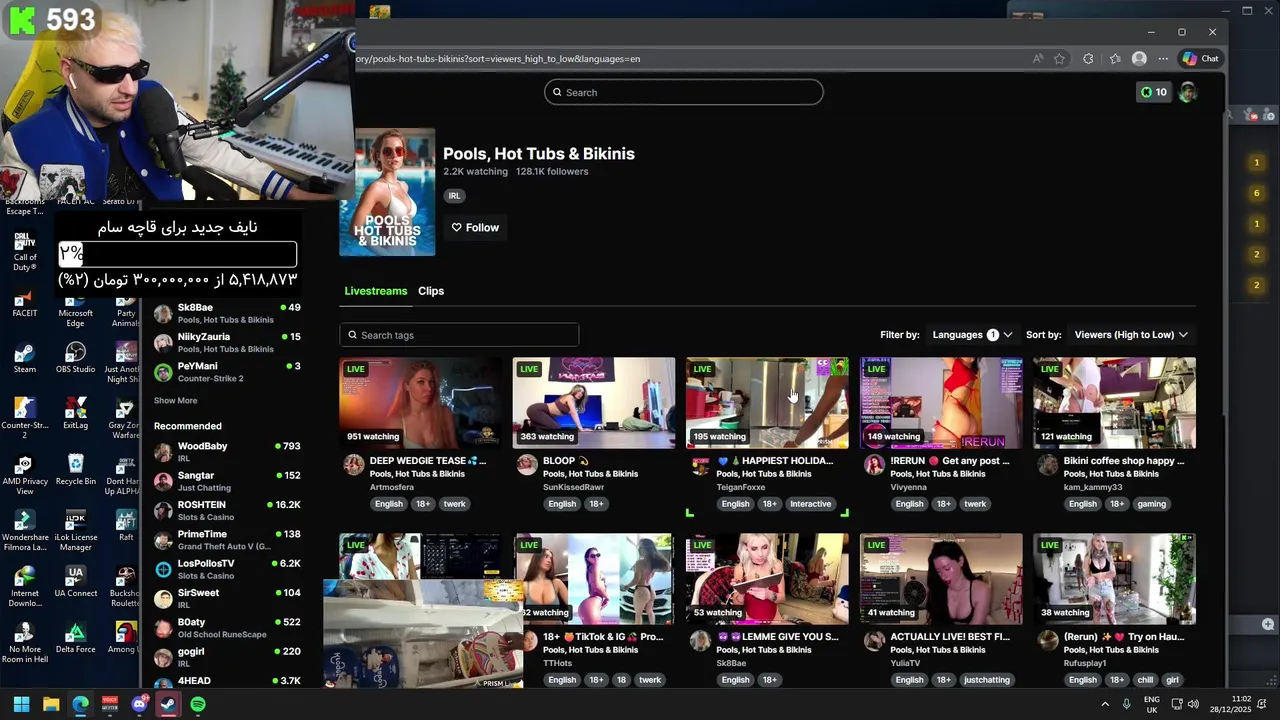Open the Bikini coffee shop happy stream thumbnail

click(1114, 403)
